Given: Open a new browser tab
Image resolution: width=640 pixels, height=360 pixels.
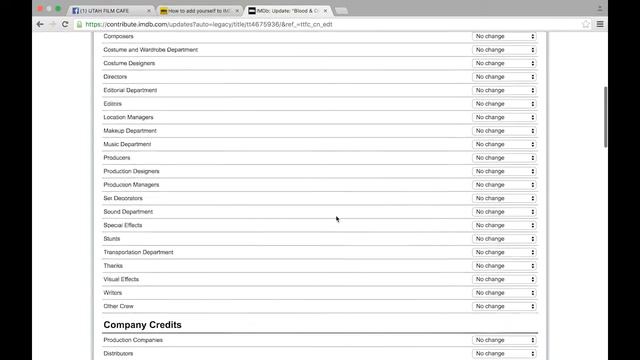Looking at the screenshot, I should tap(341, 11).
